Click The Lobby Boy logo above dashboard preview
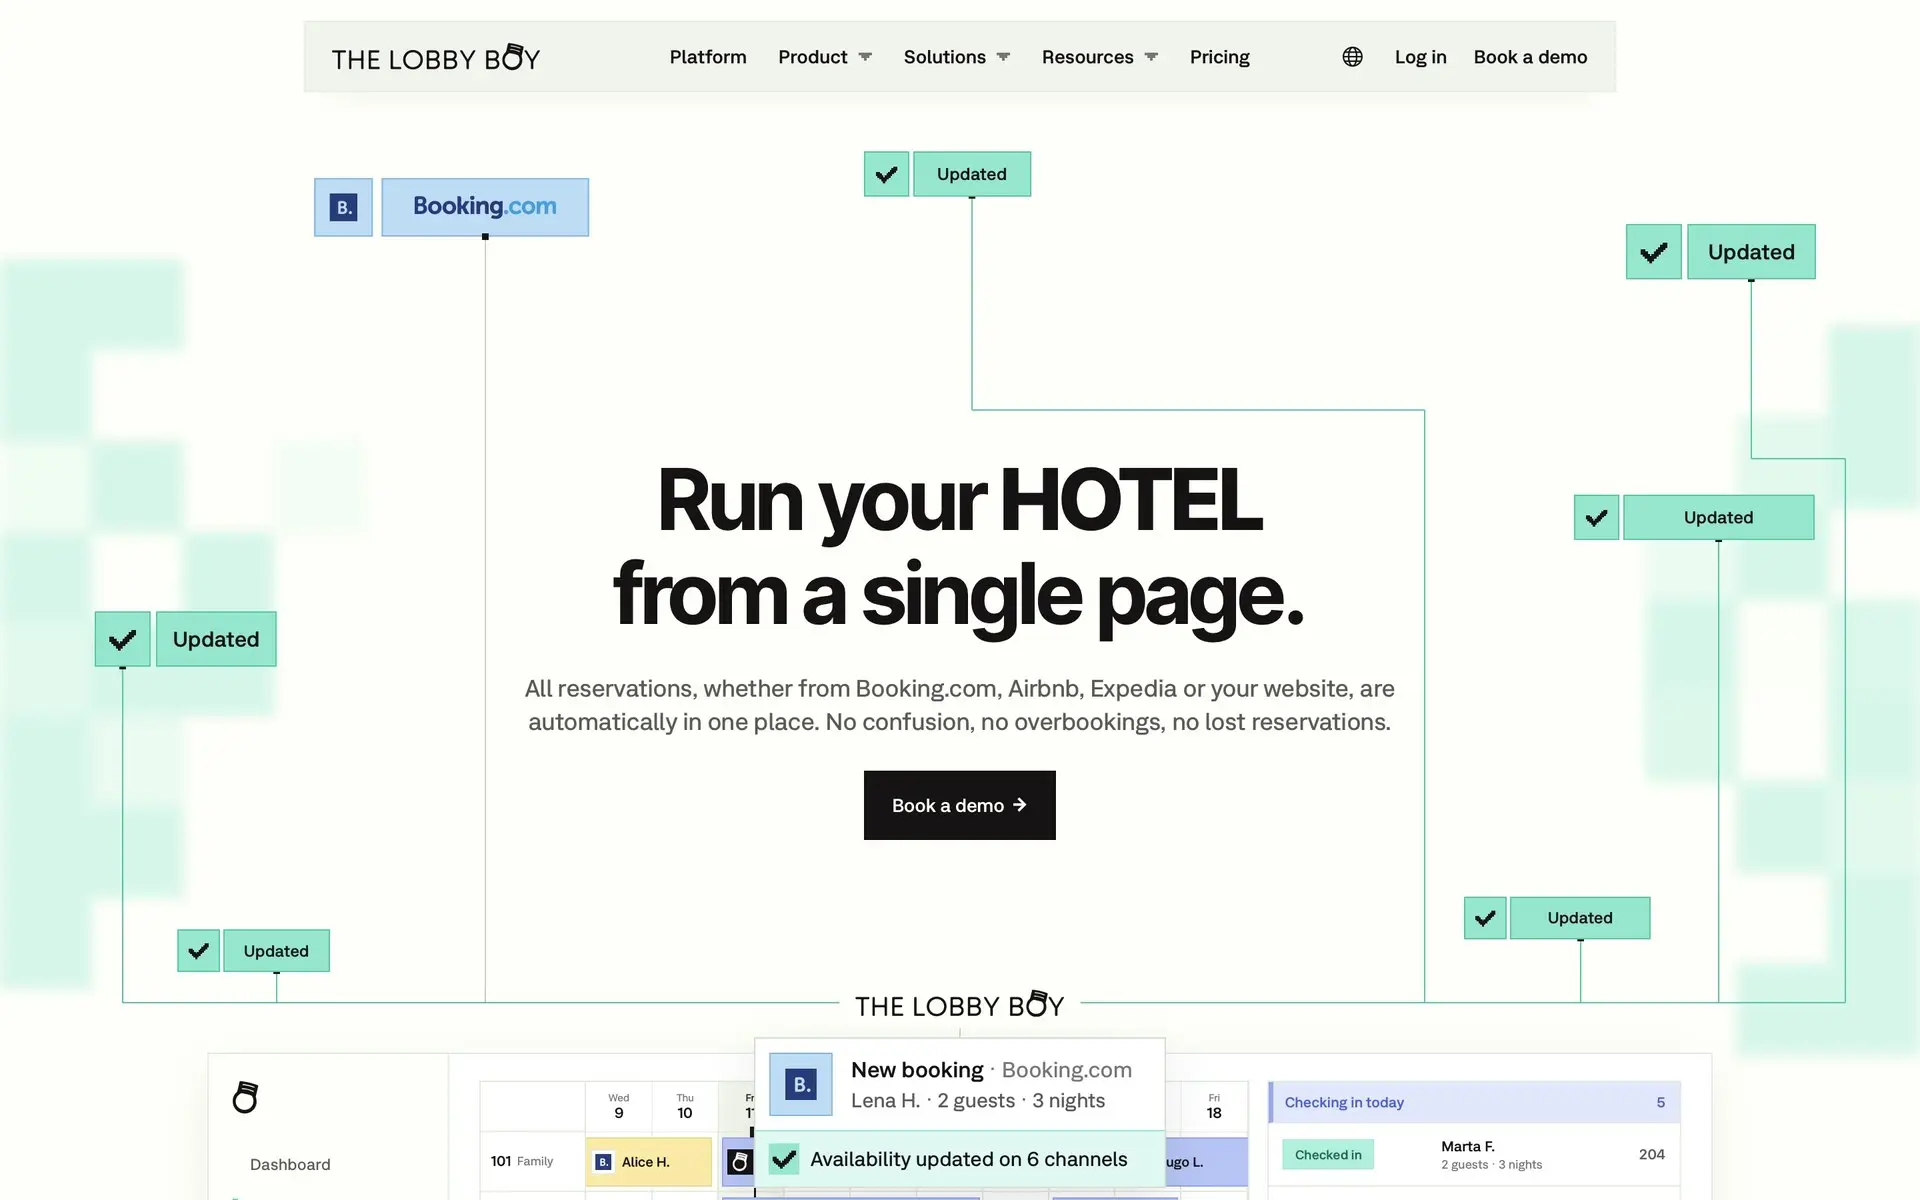 [959, 1004]
